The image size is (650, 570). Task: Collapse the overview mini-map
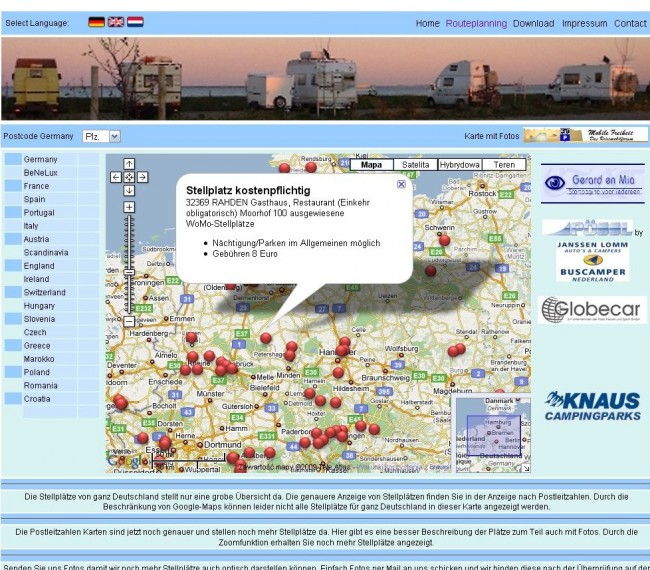[525, 466]
